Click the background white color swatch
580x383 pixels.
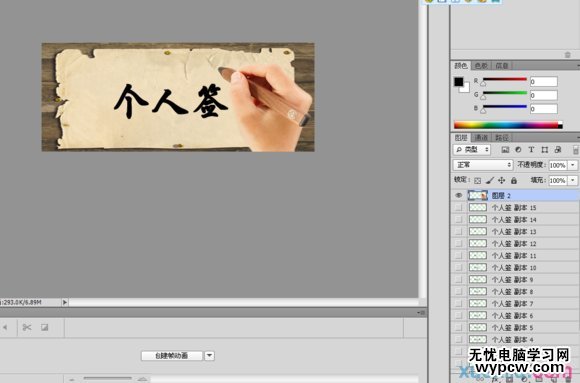[x=465, y=88]
